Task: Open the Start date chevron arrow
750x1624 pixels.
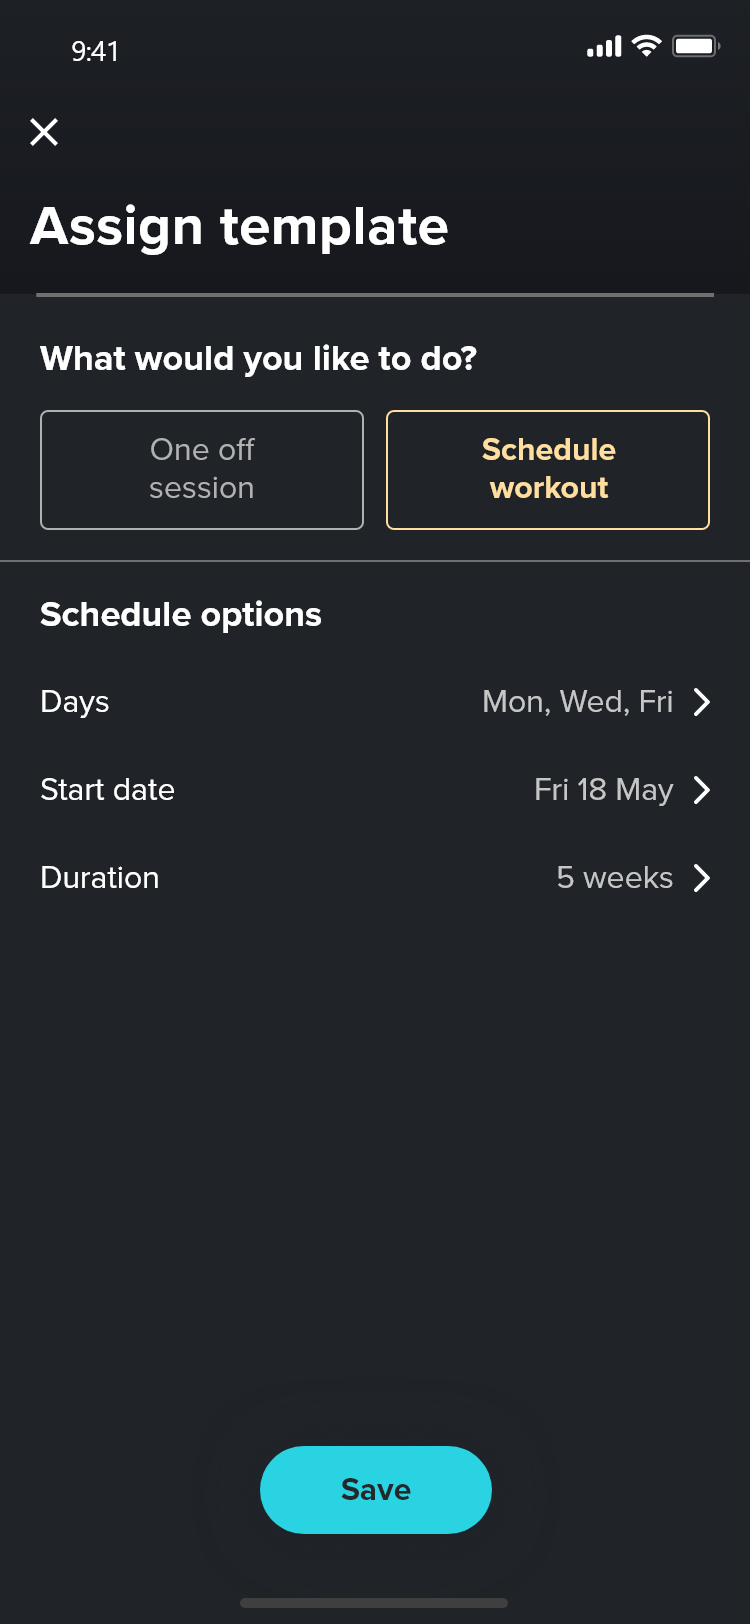Action: click(x=702, y=790)
